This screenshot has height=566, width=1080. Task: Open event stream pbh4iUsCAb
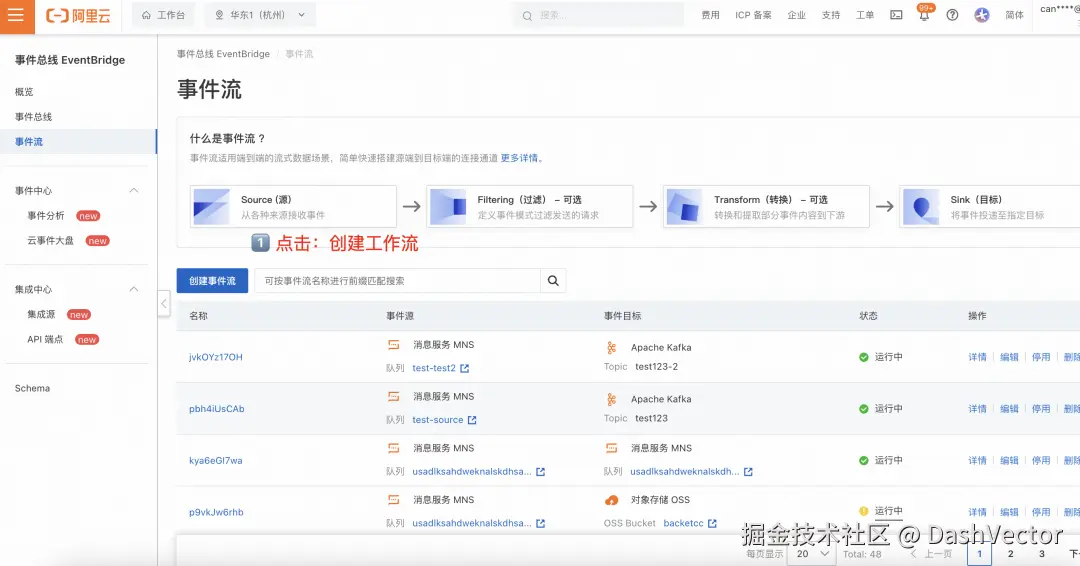(x=216, y=408)
